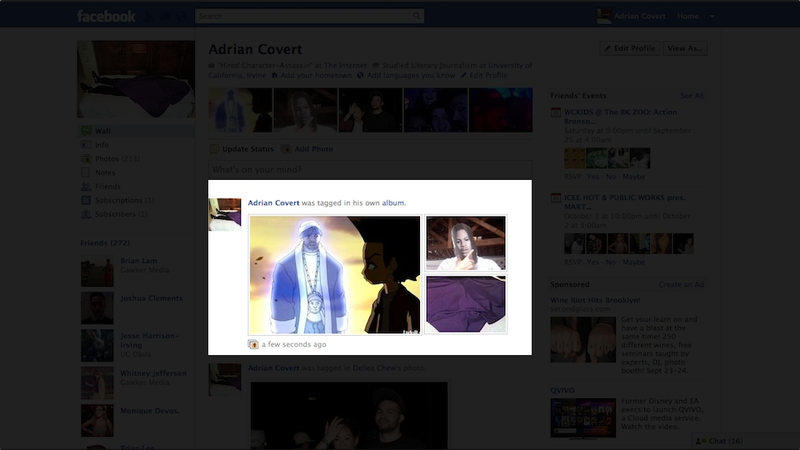Click See All for Friends' Events
The height and width of the screenshot is (450, 800).
pyautogui.click(x=692, y=96)
